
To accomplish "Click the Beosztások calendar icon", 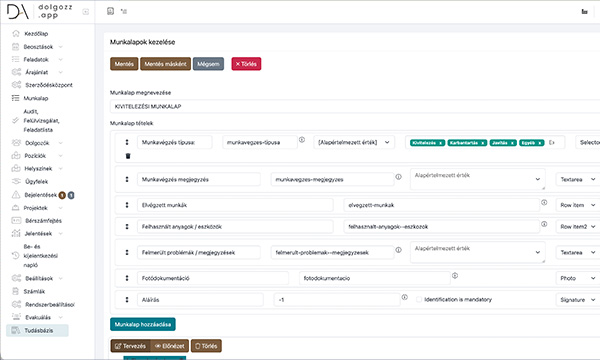I will point(15,47).
